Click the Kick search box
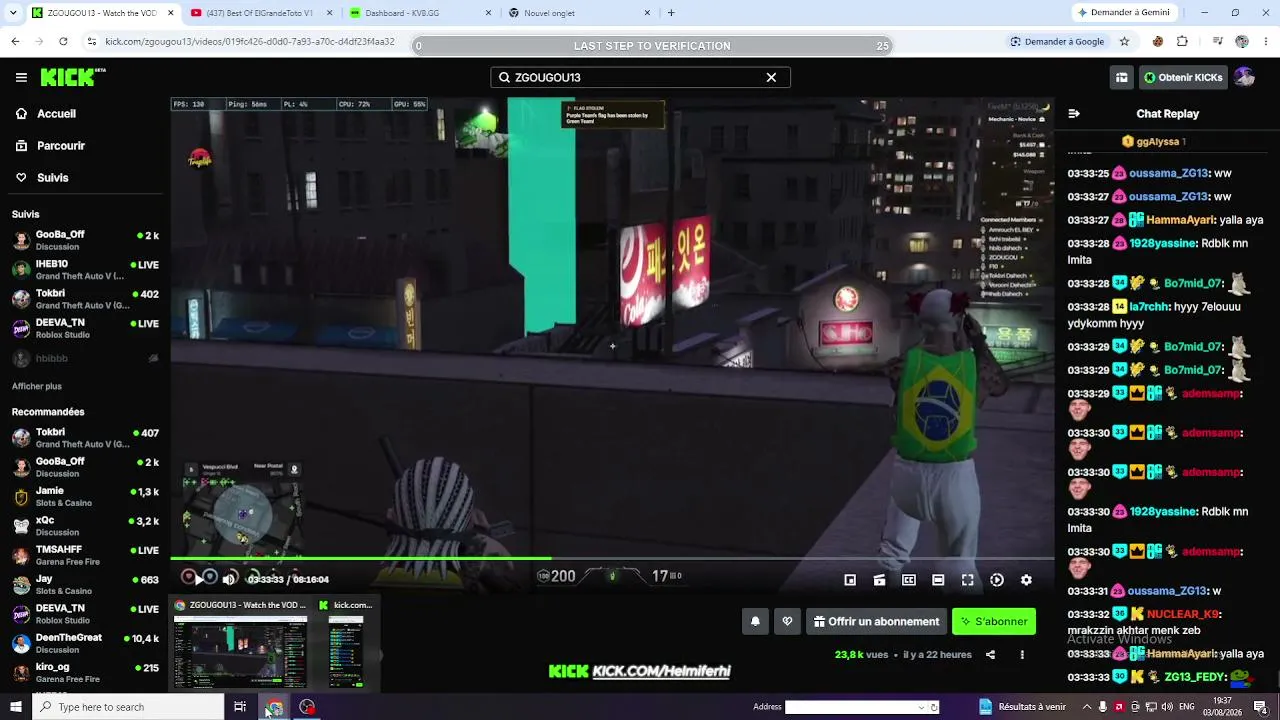 640,77
